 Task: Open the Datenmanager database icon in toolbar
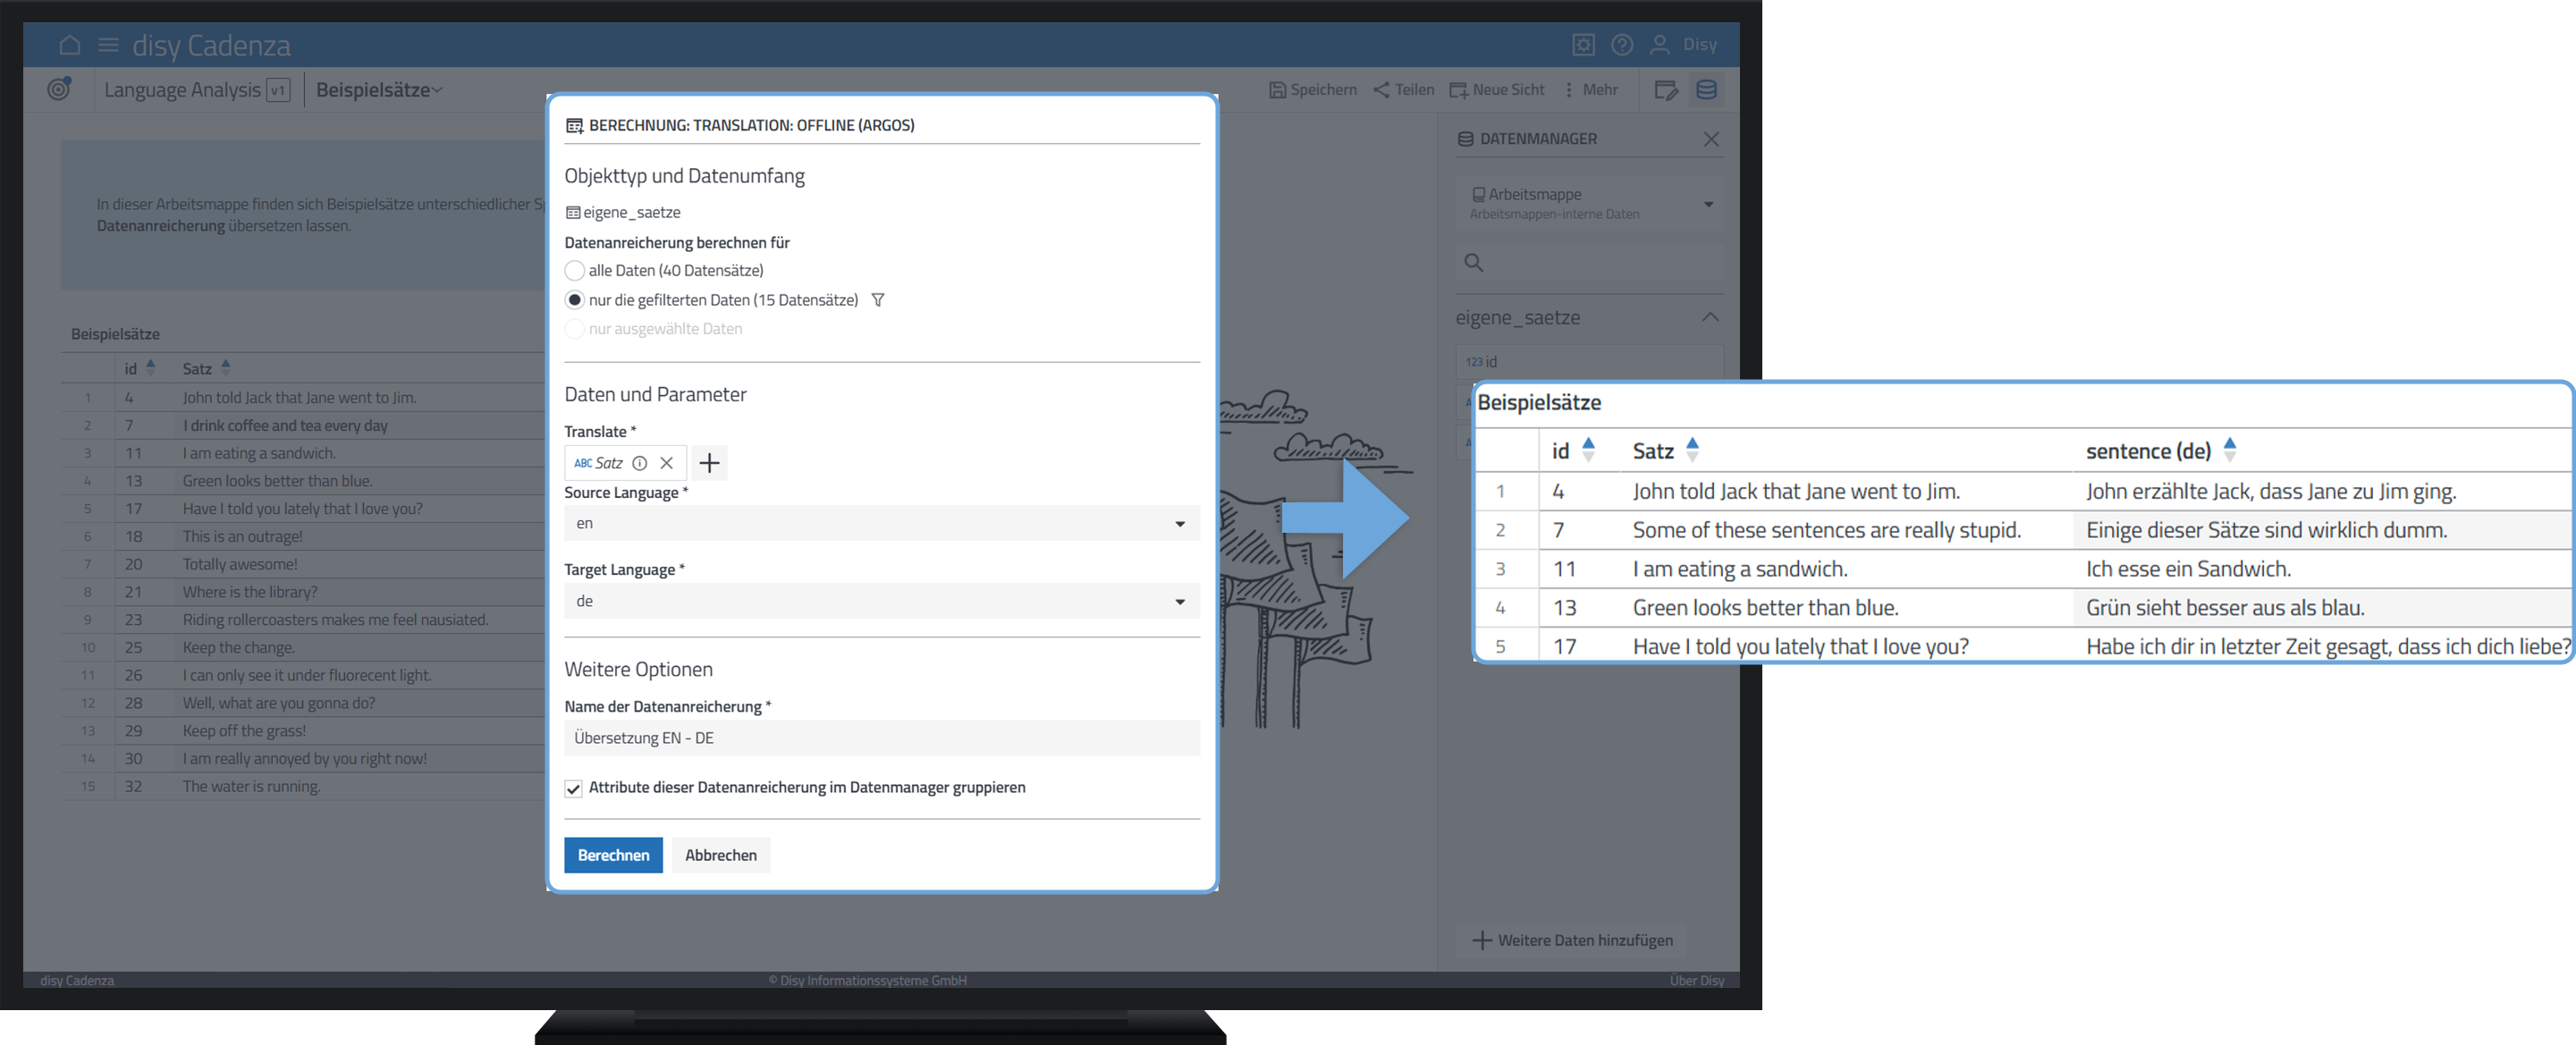click(1706, 90)
